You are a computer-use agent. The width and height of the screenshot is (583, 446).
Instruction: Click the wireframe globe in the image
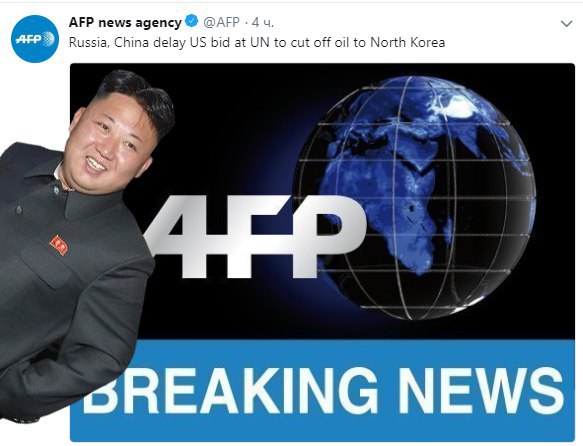(415, 198)
